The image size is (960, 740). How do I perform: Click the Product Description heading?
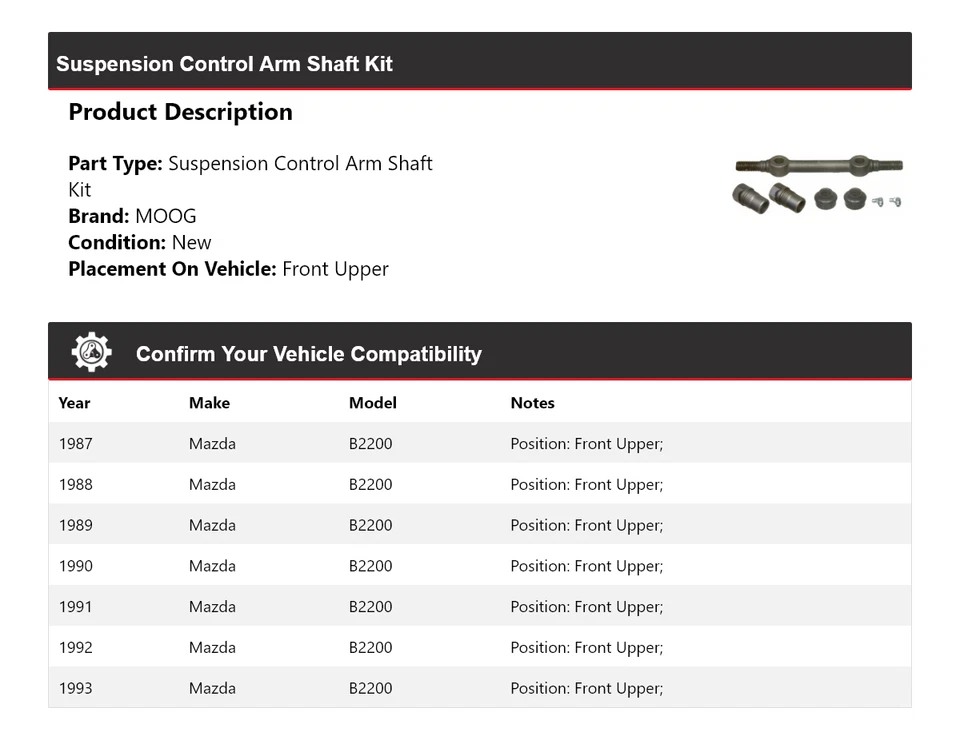point(181,112)
